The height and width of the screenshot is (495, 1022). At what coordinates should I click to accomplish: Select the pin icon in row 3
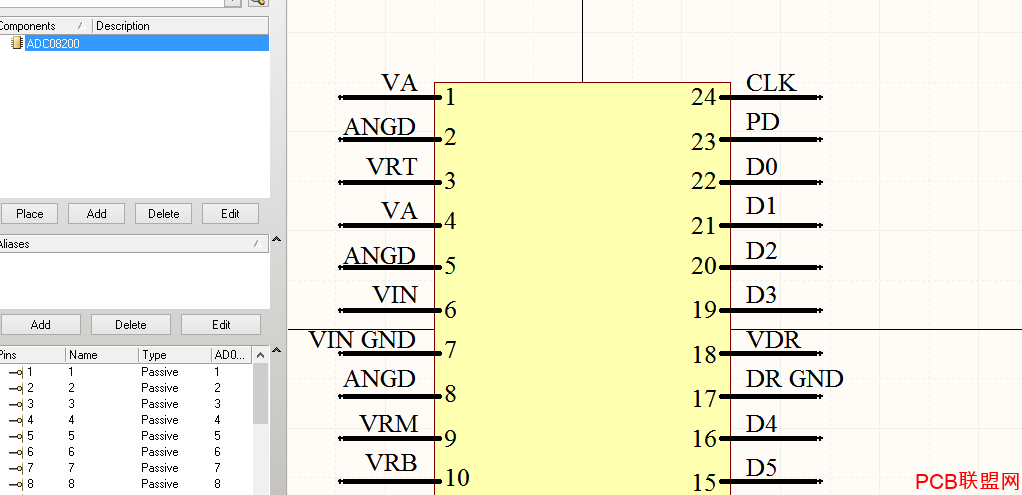click(x=16, y=404)
